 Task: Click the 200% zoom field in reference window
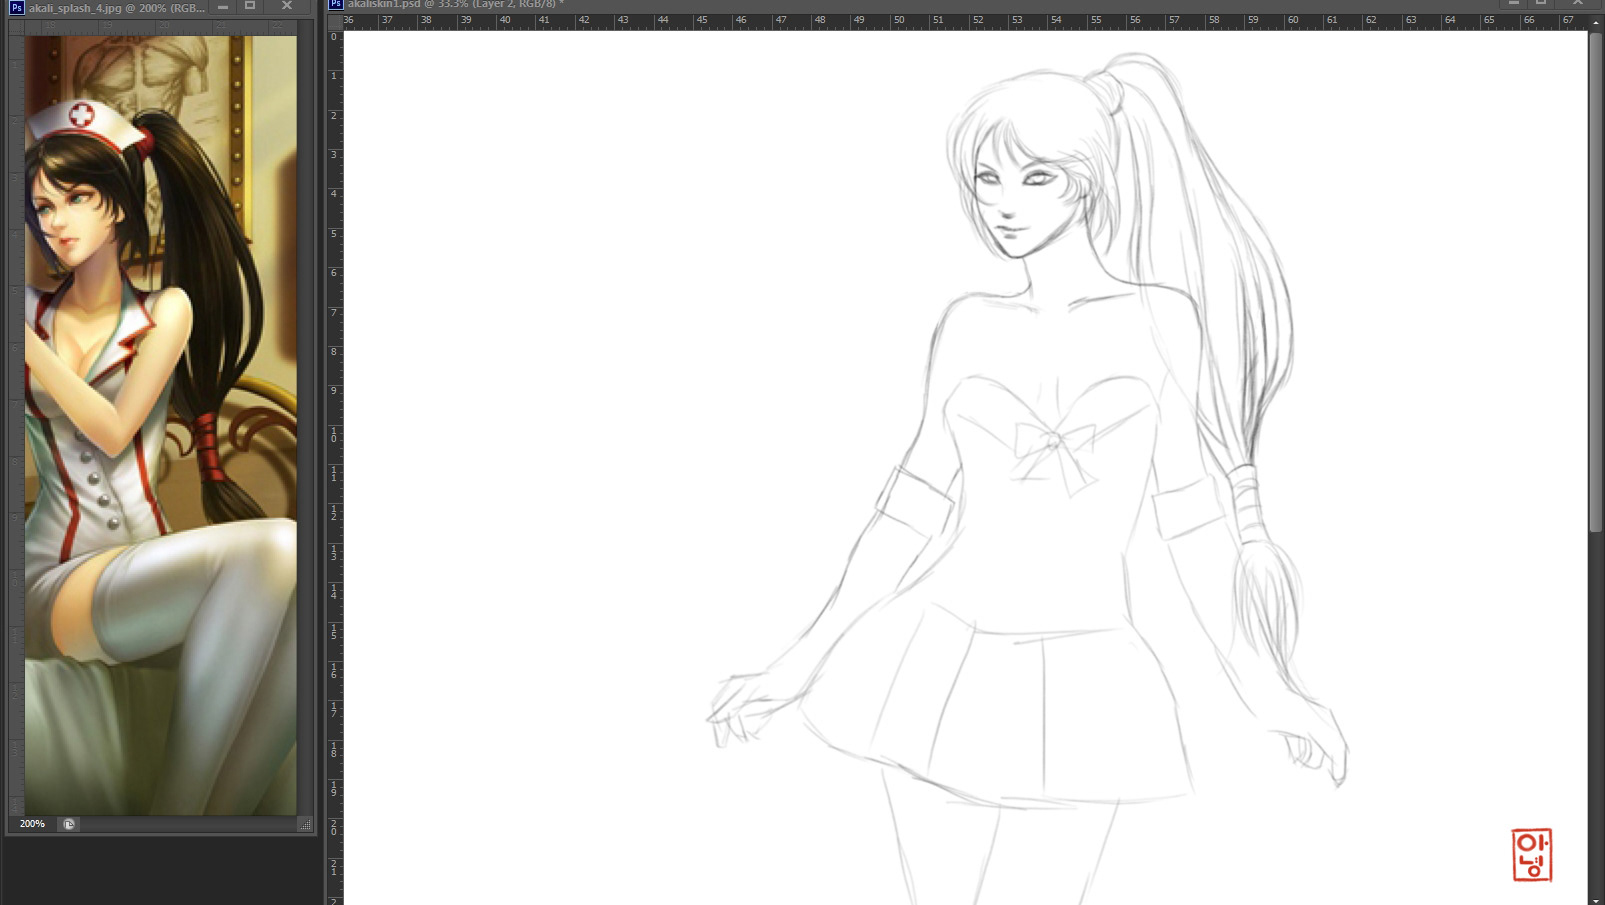click(x=32, y=824)
